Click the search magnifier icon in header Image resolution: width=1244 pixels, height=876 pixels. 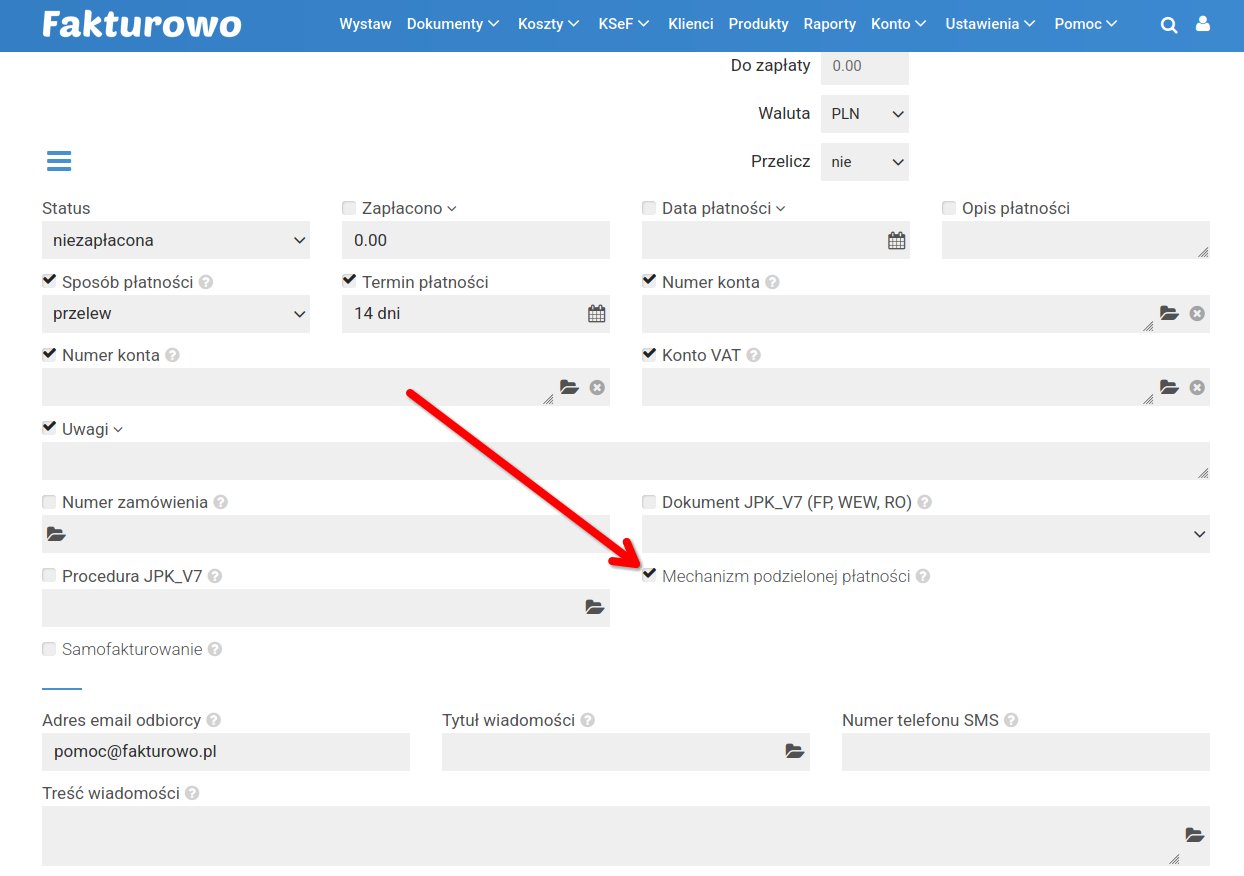(x=1168, y=25)
